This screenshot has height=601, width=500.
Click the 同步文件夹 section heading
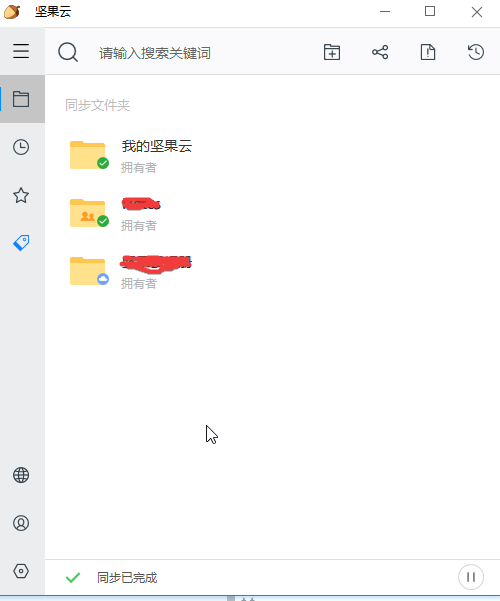point(97,105)
